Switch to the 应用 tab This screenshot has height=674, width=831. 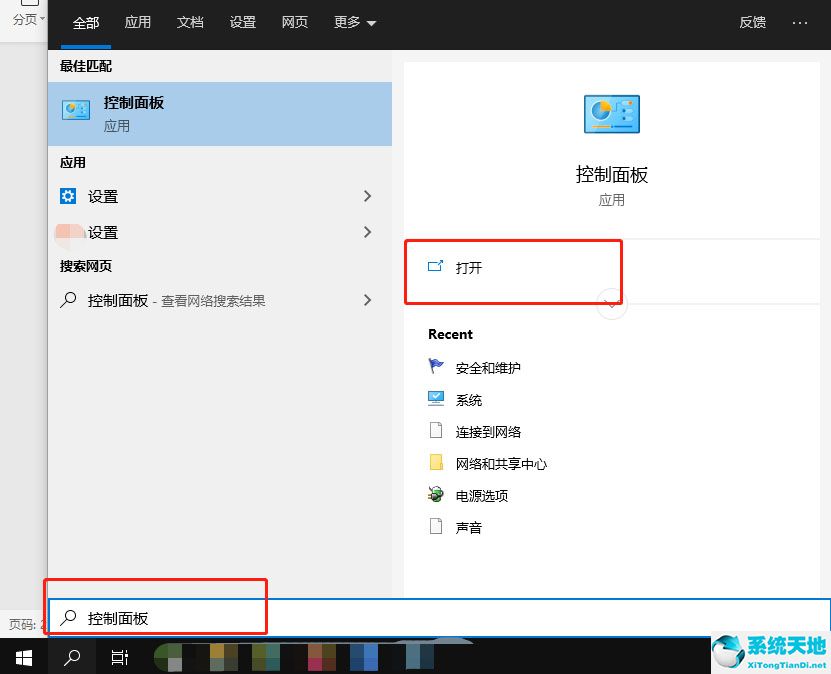point(138,22)
